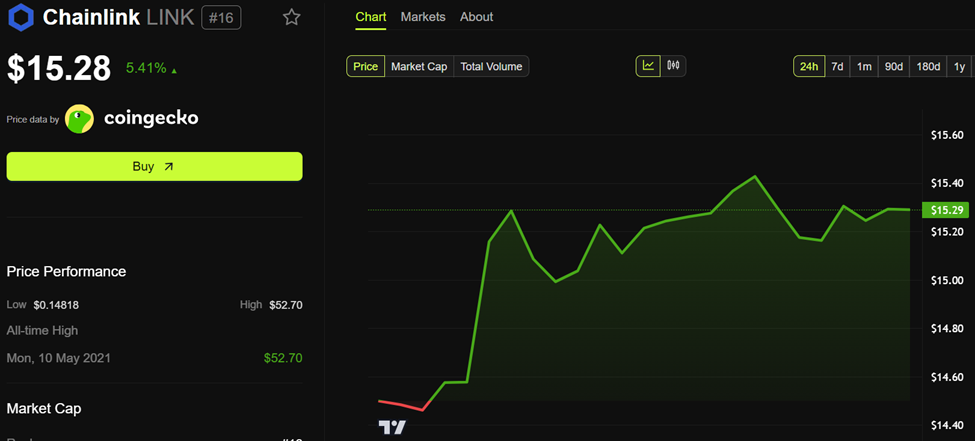Click the Chainlink hexagon logo
Viewport: 975px width, 441px height.
[x=21, y=17]
